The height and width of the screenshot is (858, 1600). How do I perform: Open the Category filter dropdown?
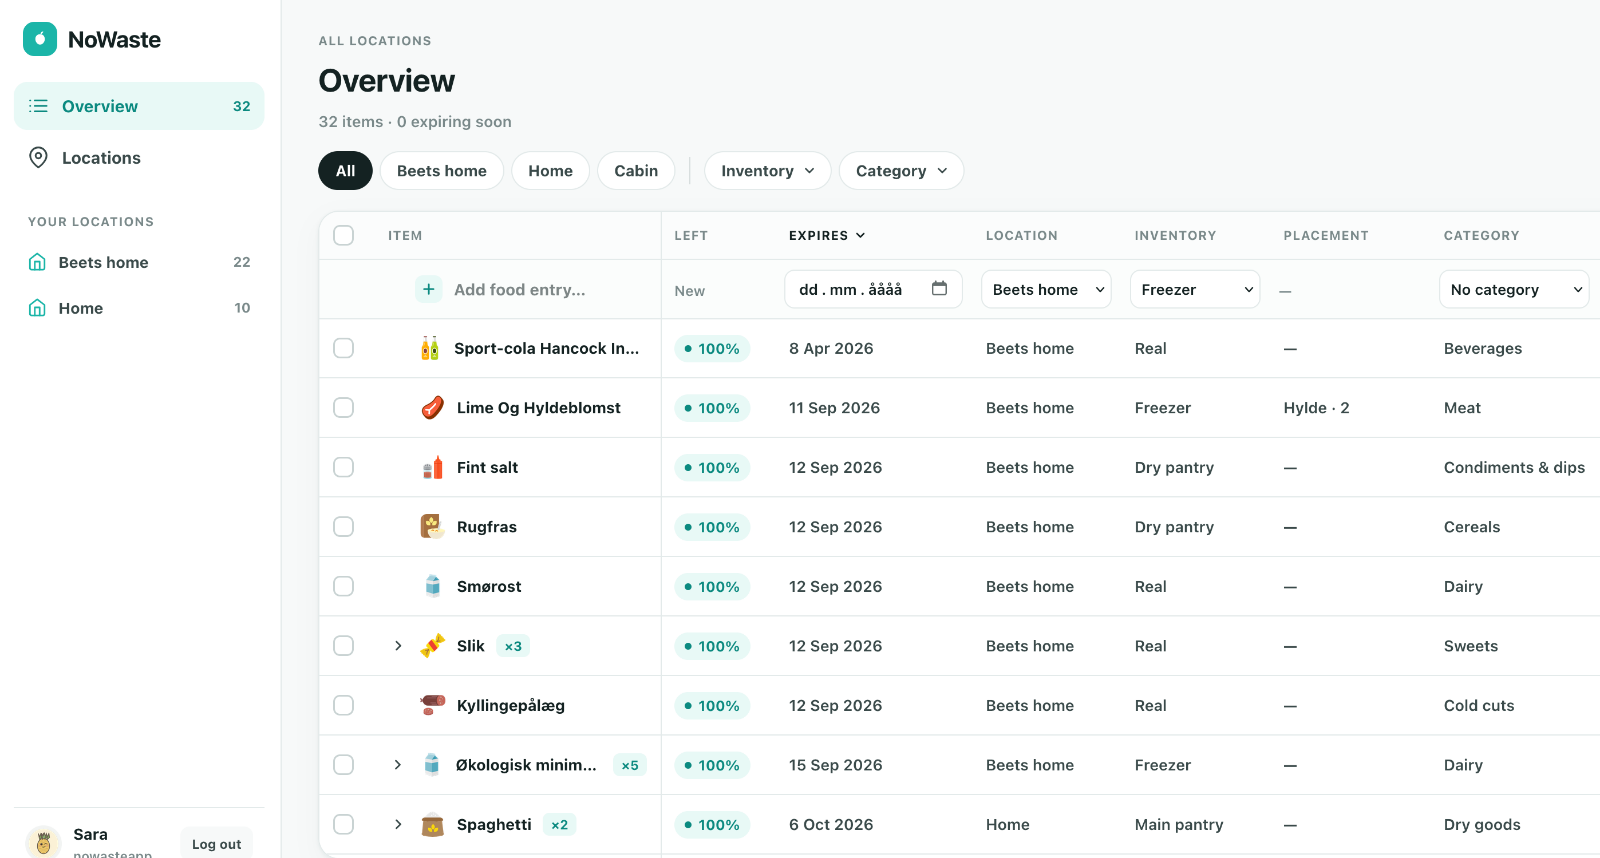901,170
